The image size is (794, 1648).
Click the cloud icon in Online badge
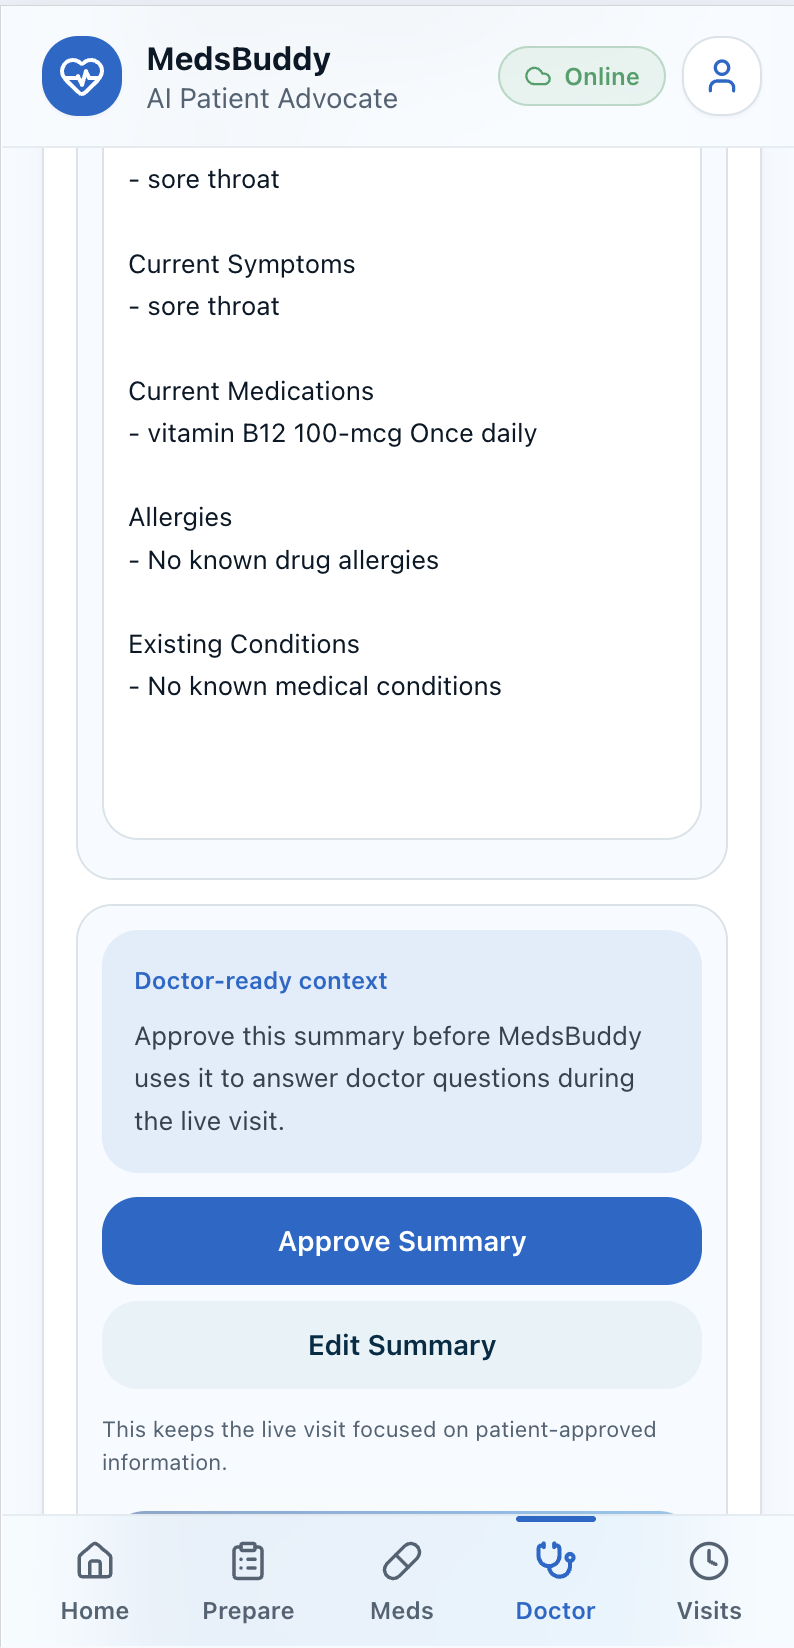(538, 77)
